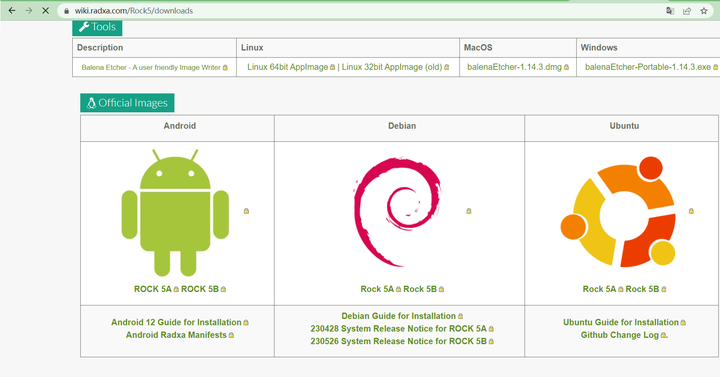This screenshot has height=377, width=720.
Task: Click the Android robot logo
Action: [175, 213]
